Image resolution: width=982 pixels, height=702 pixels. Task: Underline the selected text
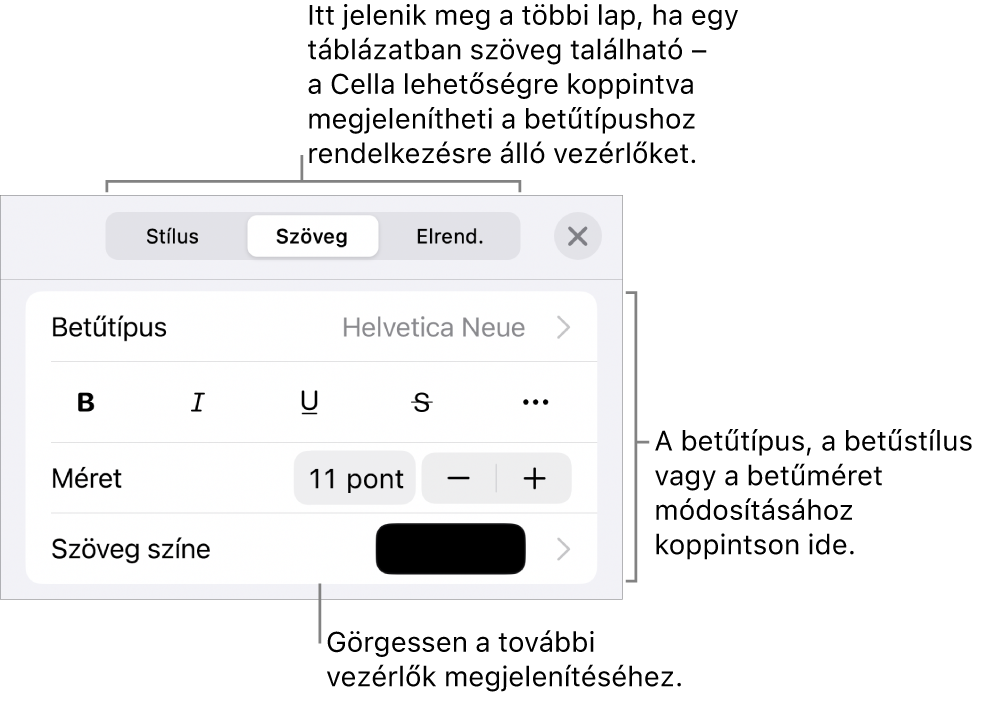[x=310, y=402]
